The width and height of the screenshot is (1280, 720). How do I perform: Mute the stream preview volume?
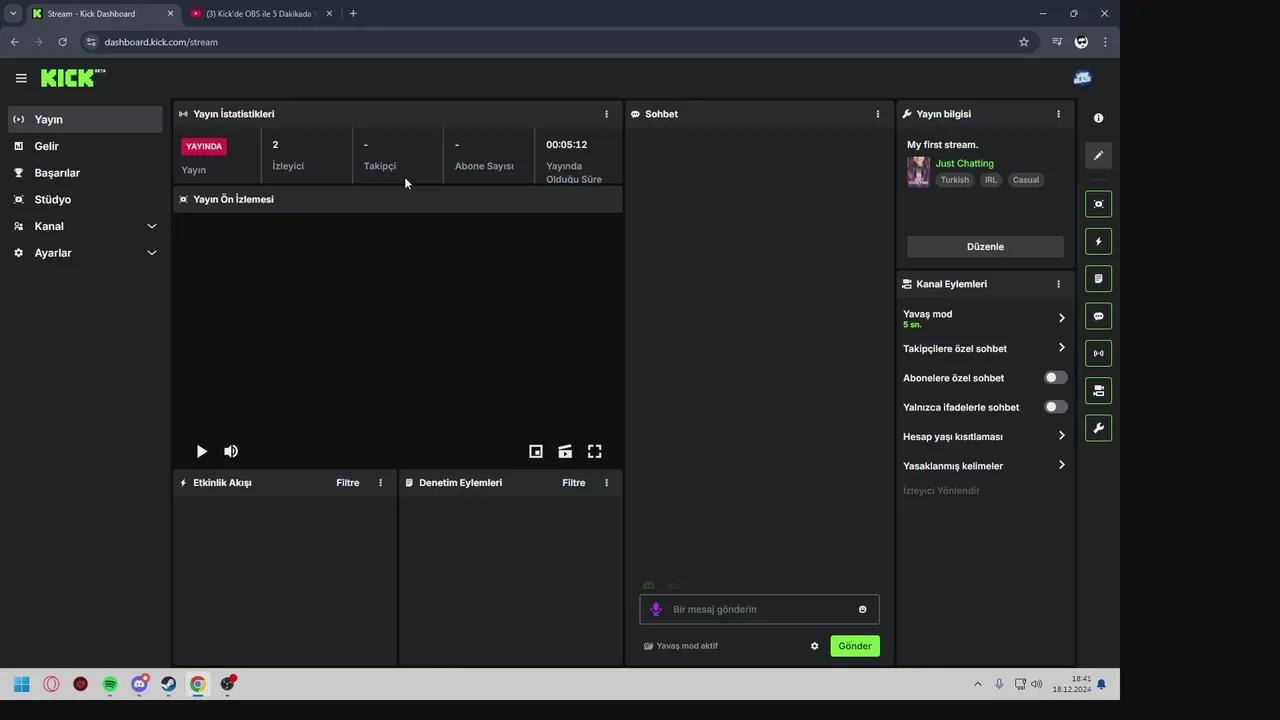(x=231, y=452)
